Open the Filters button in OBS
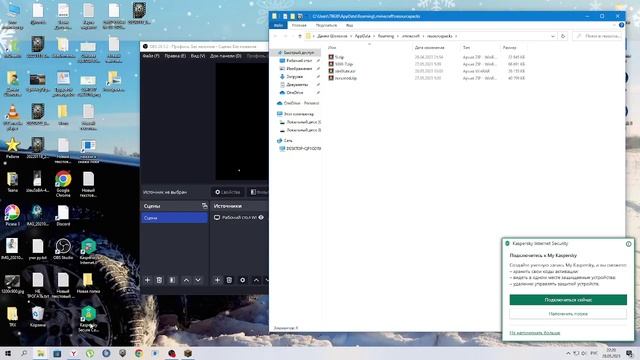 click(x=258, y=192)
